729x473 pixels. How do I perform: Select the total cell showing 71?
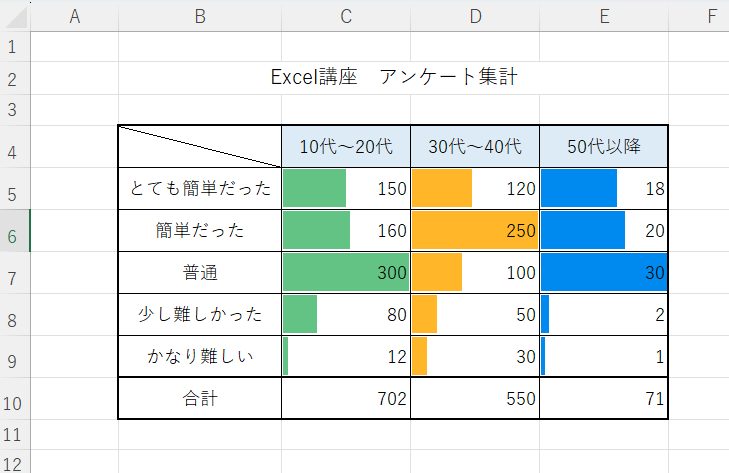tap(604, 398)
